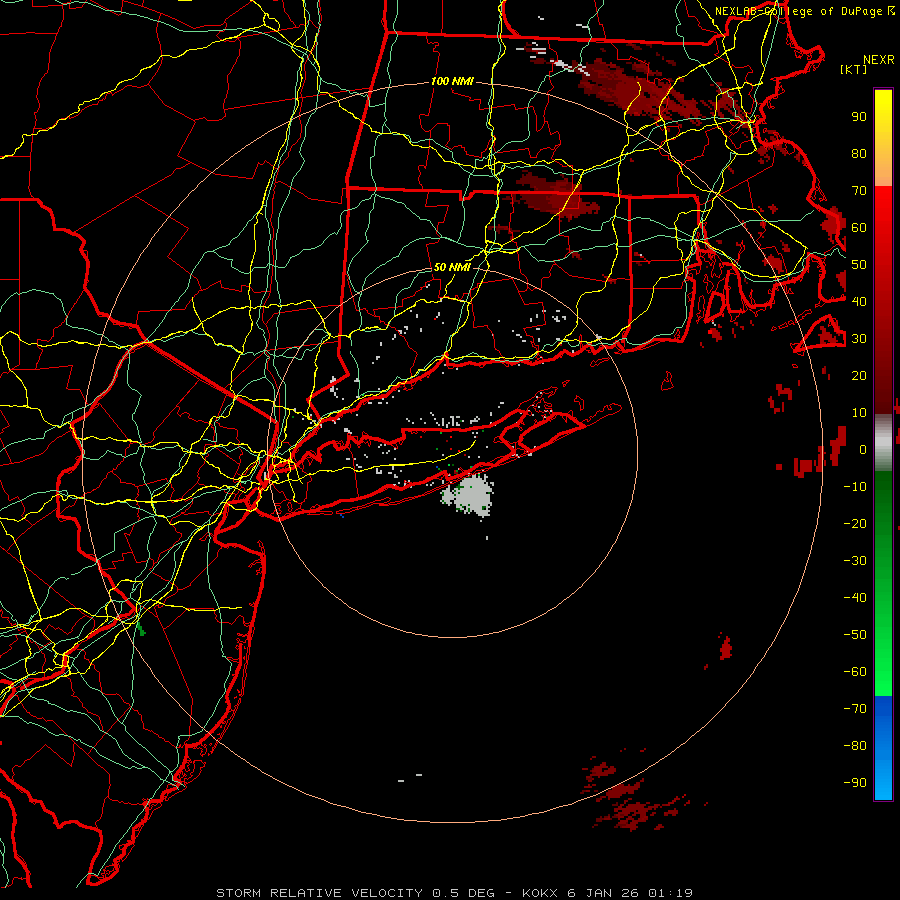The width and height of the screenshot is (900, 900).
Task: Click the positive 80 scale label
Action: pyautogui.click(x=859, y=154)
